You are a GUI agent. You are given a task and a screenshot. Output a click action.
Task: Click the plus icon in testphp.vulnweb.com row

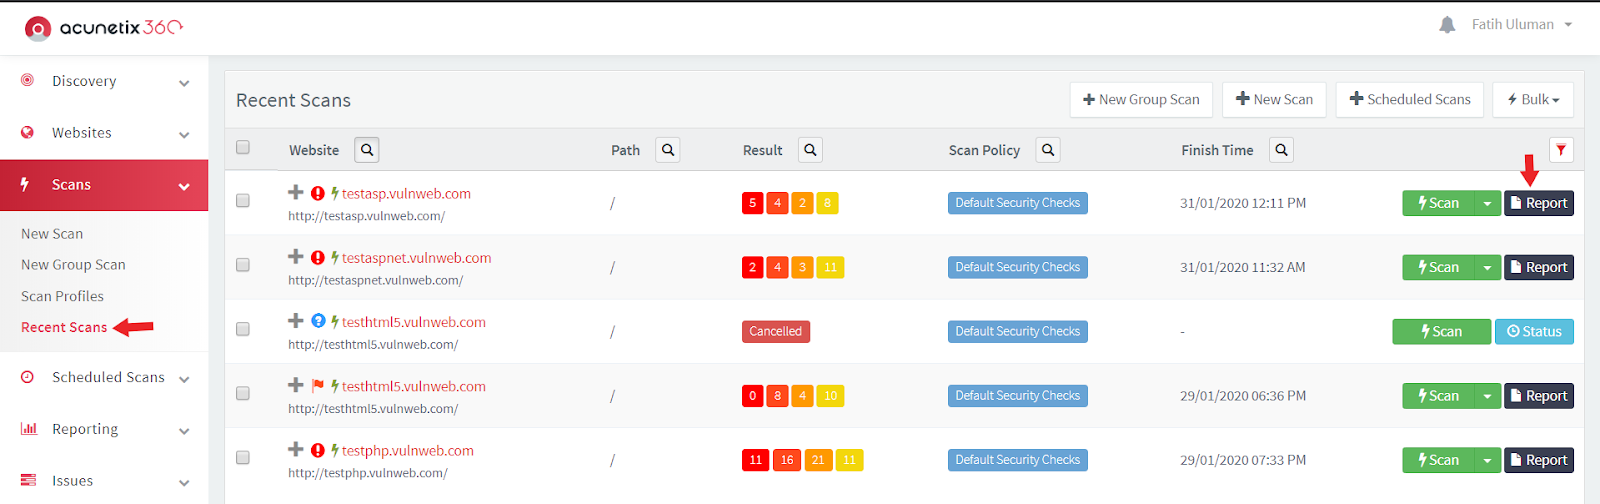tap(296, 449)
